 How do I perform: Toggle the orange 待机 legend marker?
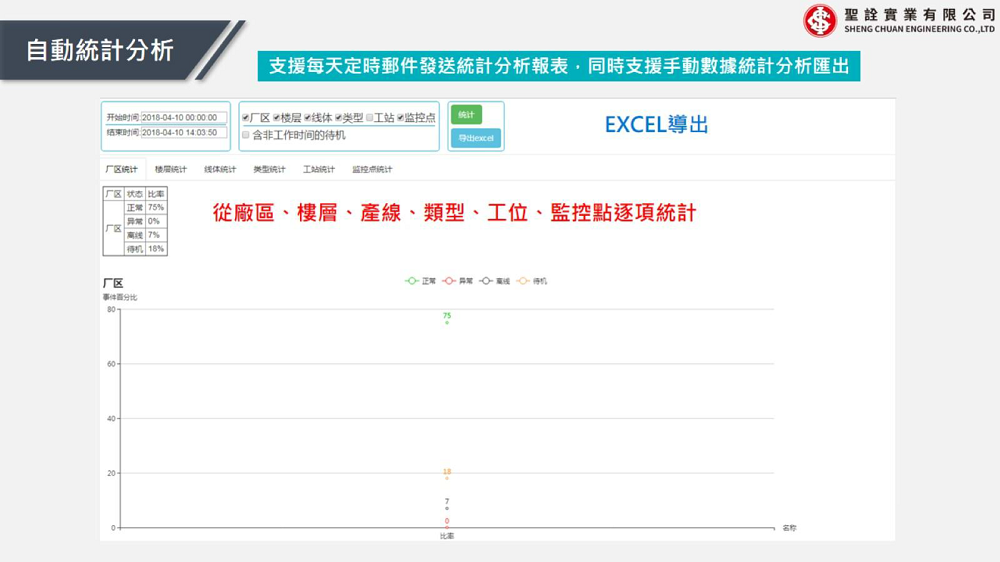[523, 281]
